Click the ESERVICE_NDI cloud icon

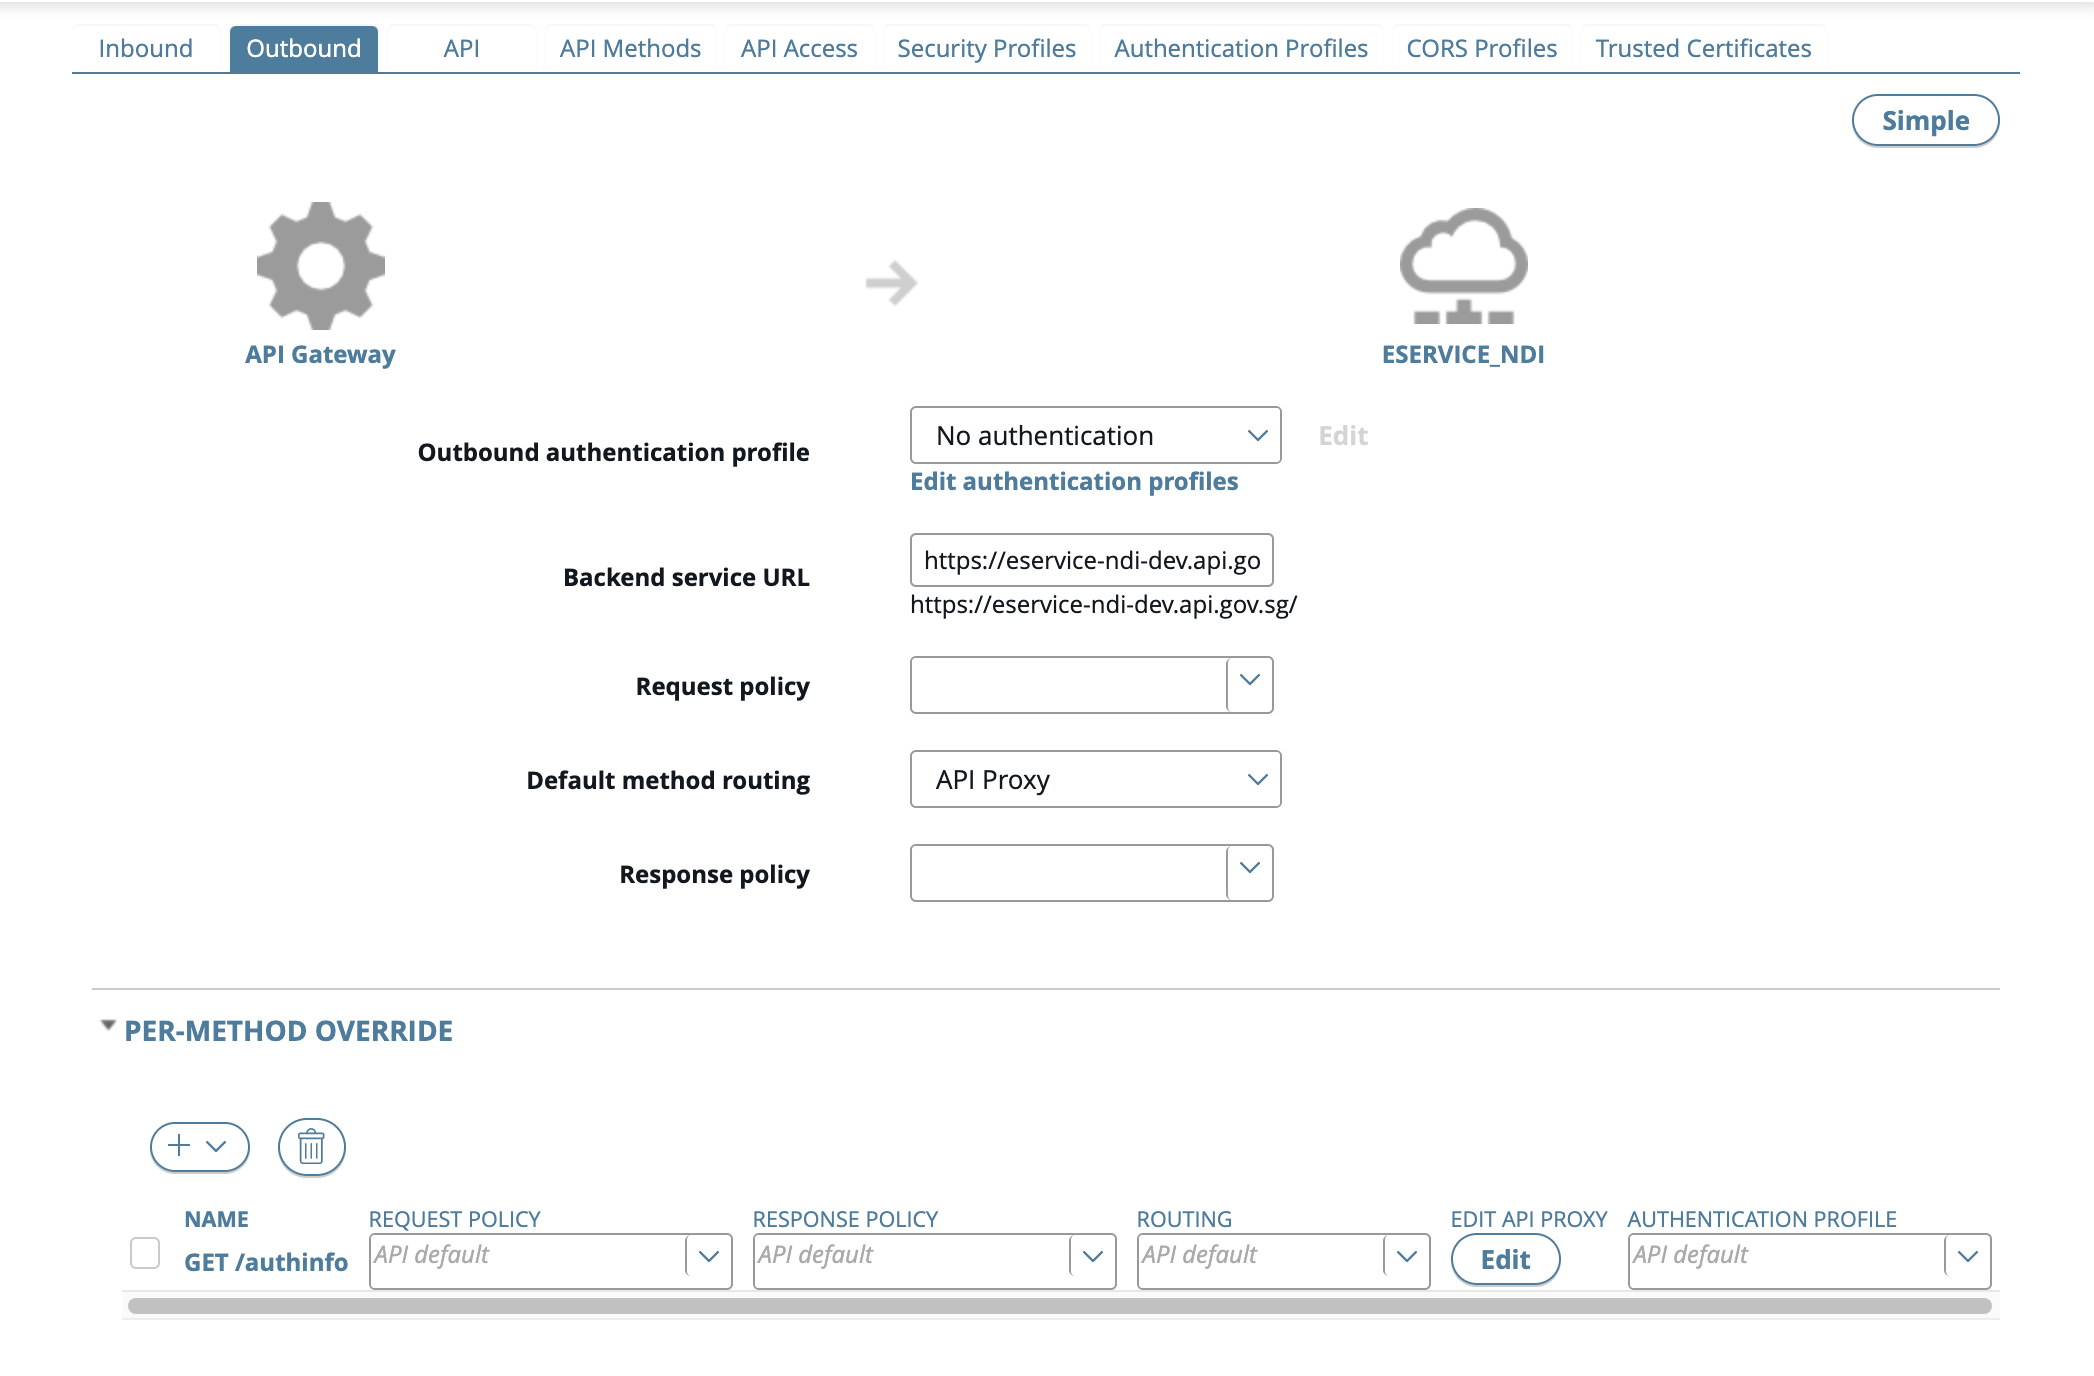(1463, 266)
